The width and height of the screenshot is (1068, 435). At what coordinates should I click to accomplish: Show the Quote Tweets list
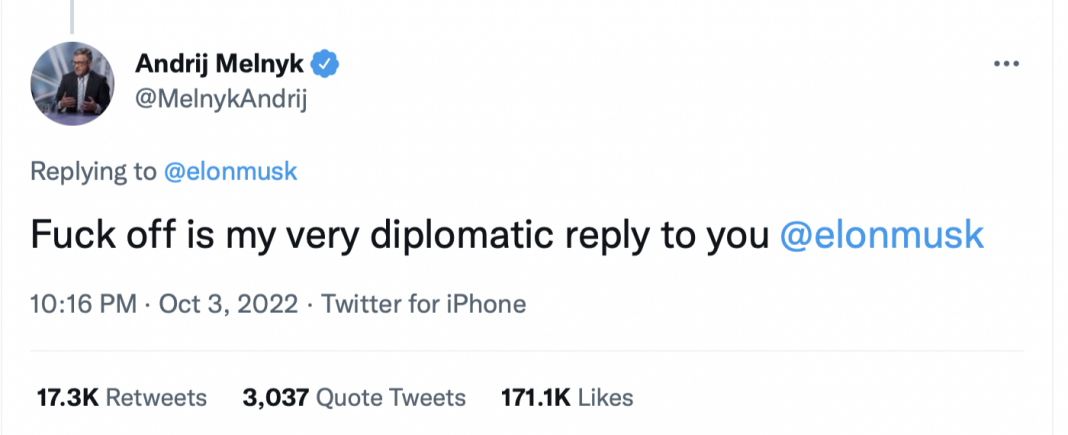pyautogui.click(x=391, y=397)
